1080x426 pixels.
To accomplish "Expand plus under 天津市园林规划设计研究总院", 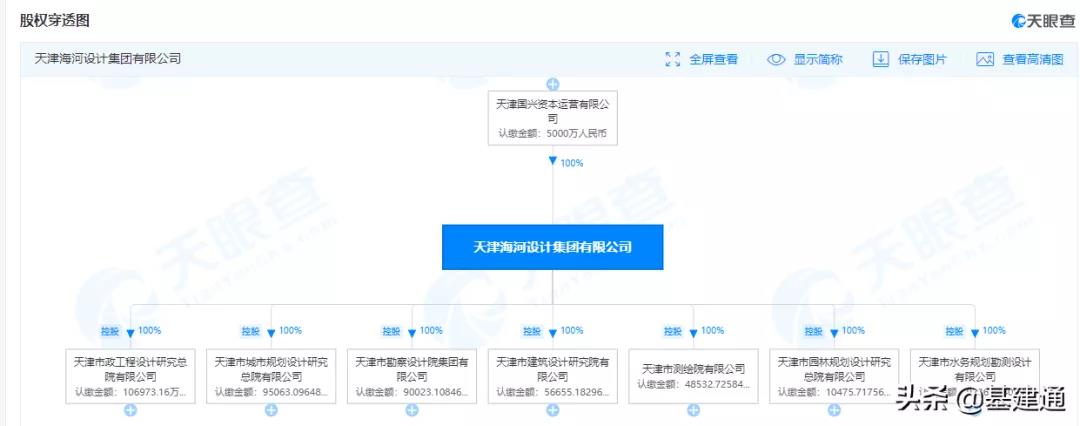I will (x=834, y=410).
